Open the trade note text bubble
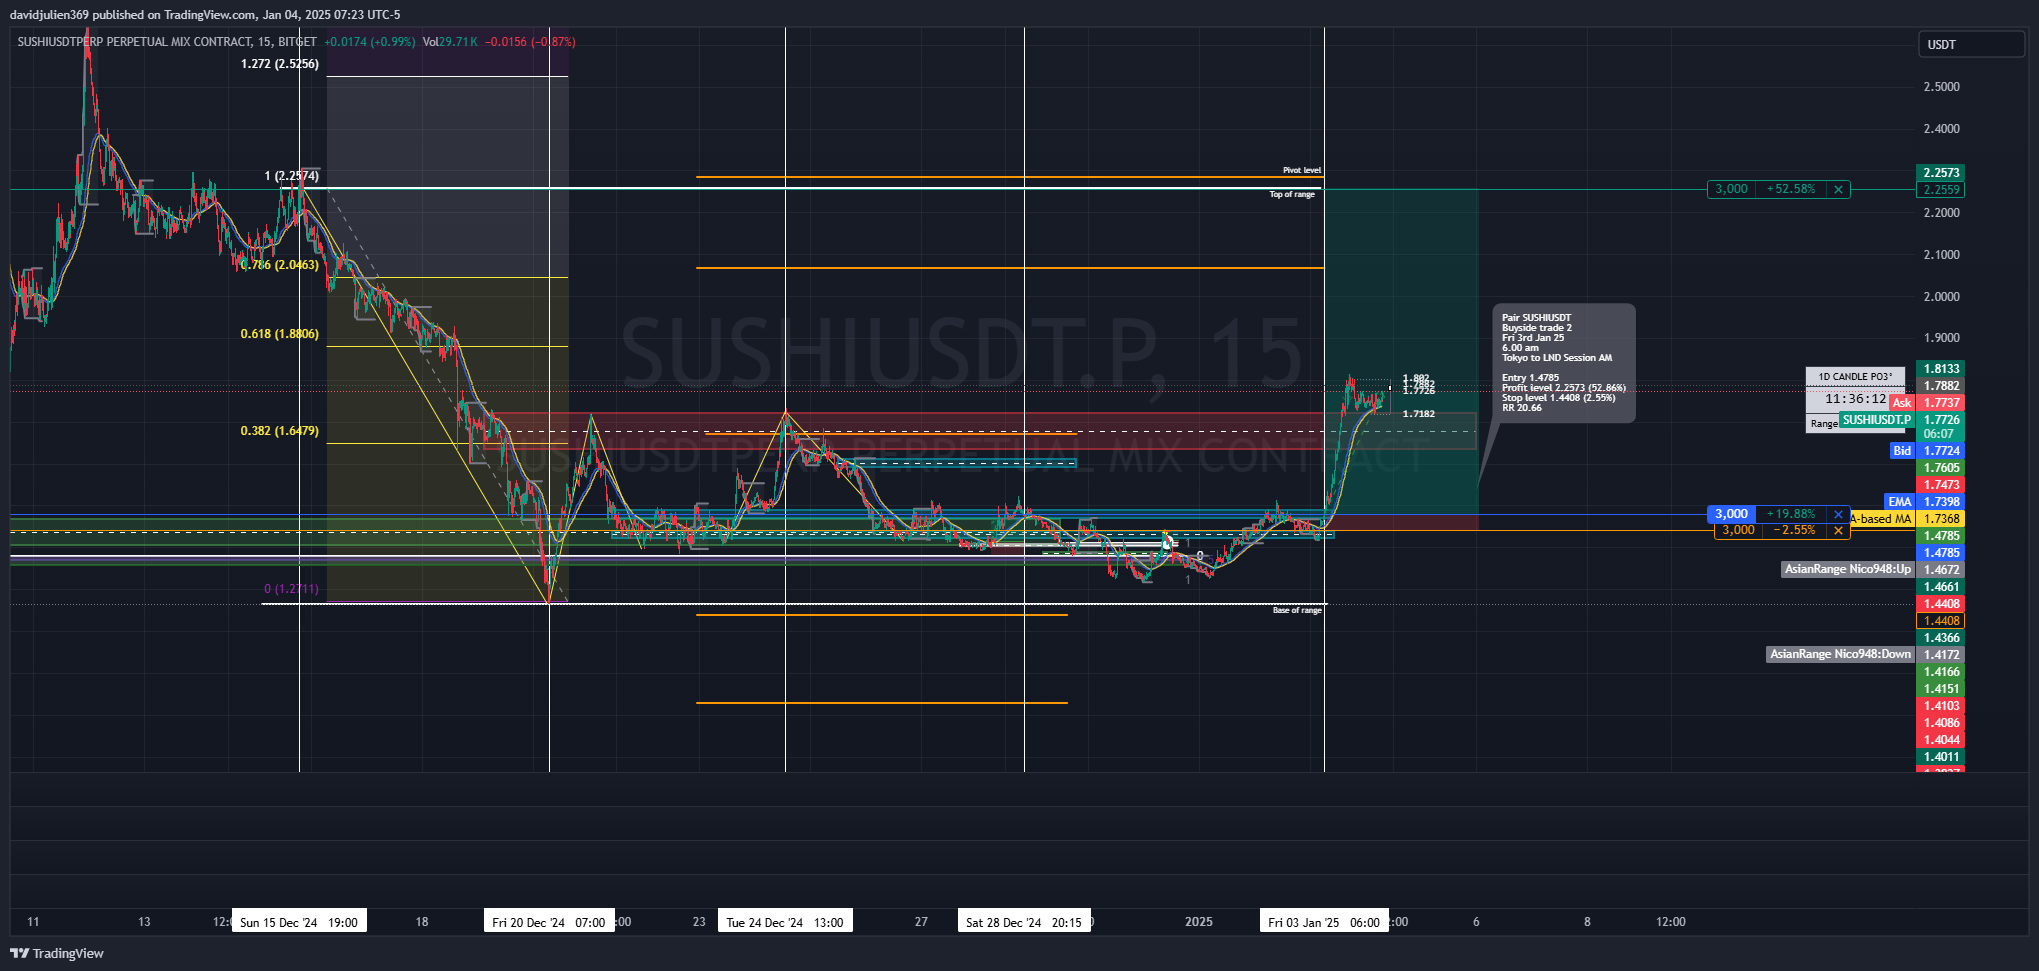 [x=1564, y=363]
